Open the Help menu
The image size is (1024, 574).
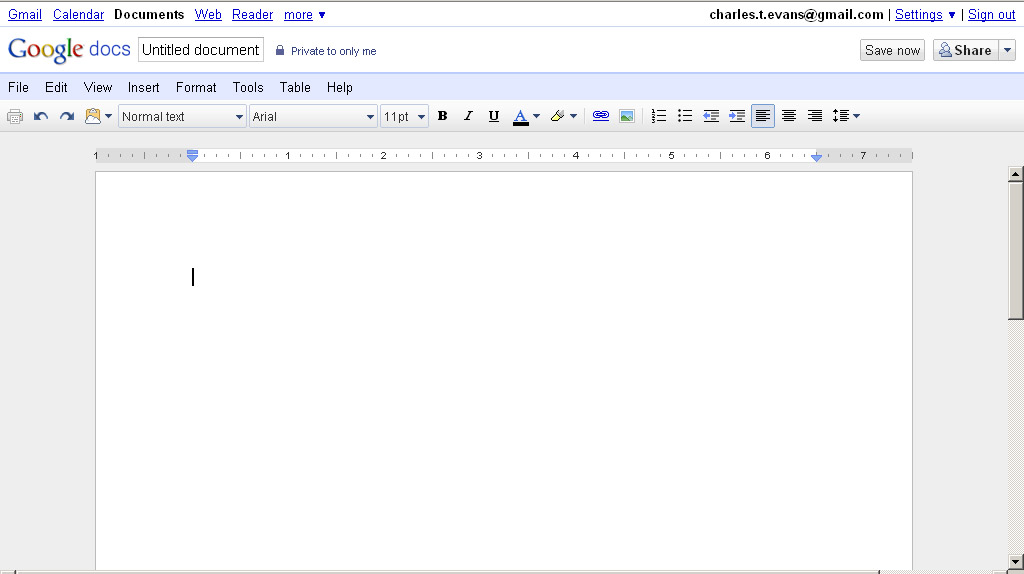340,88
